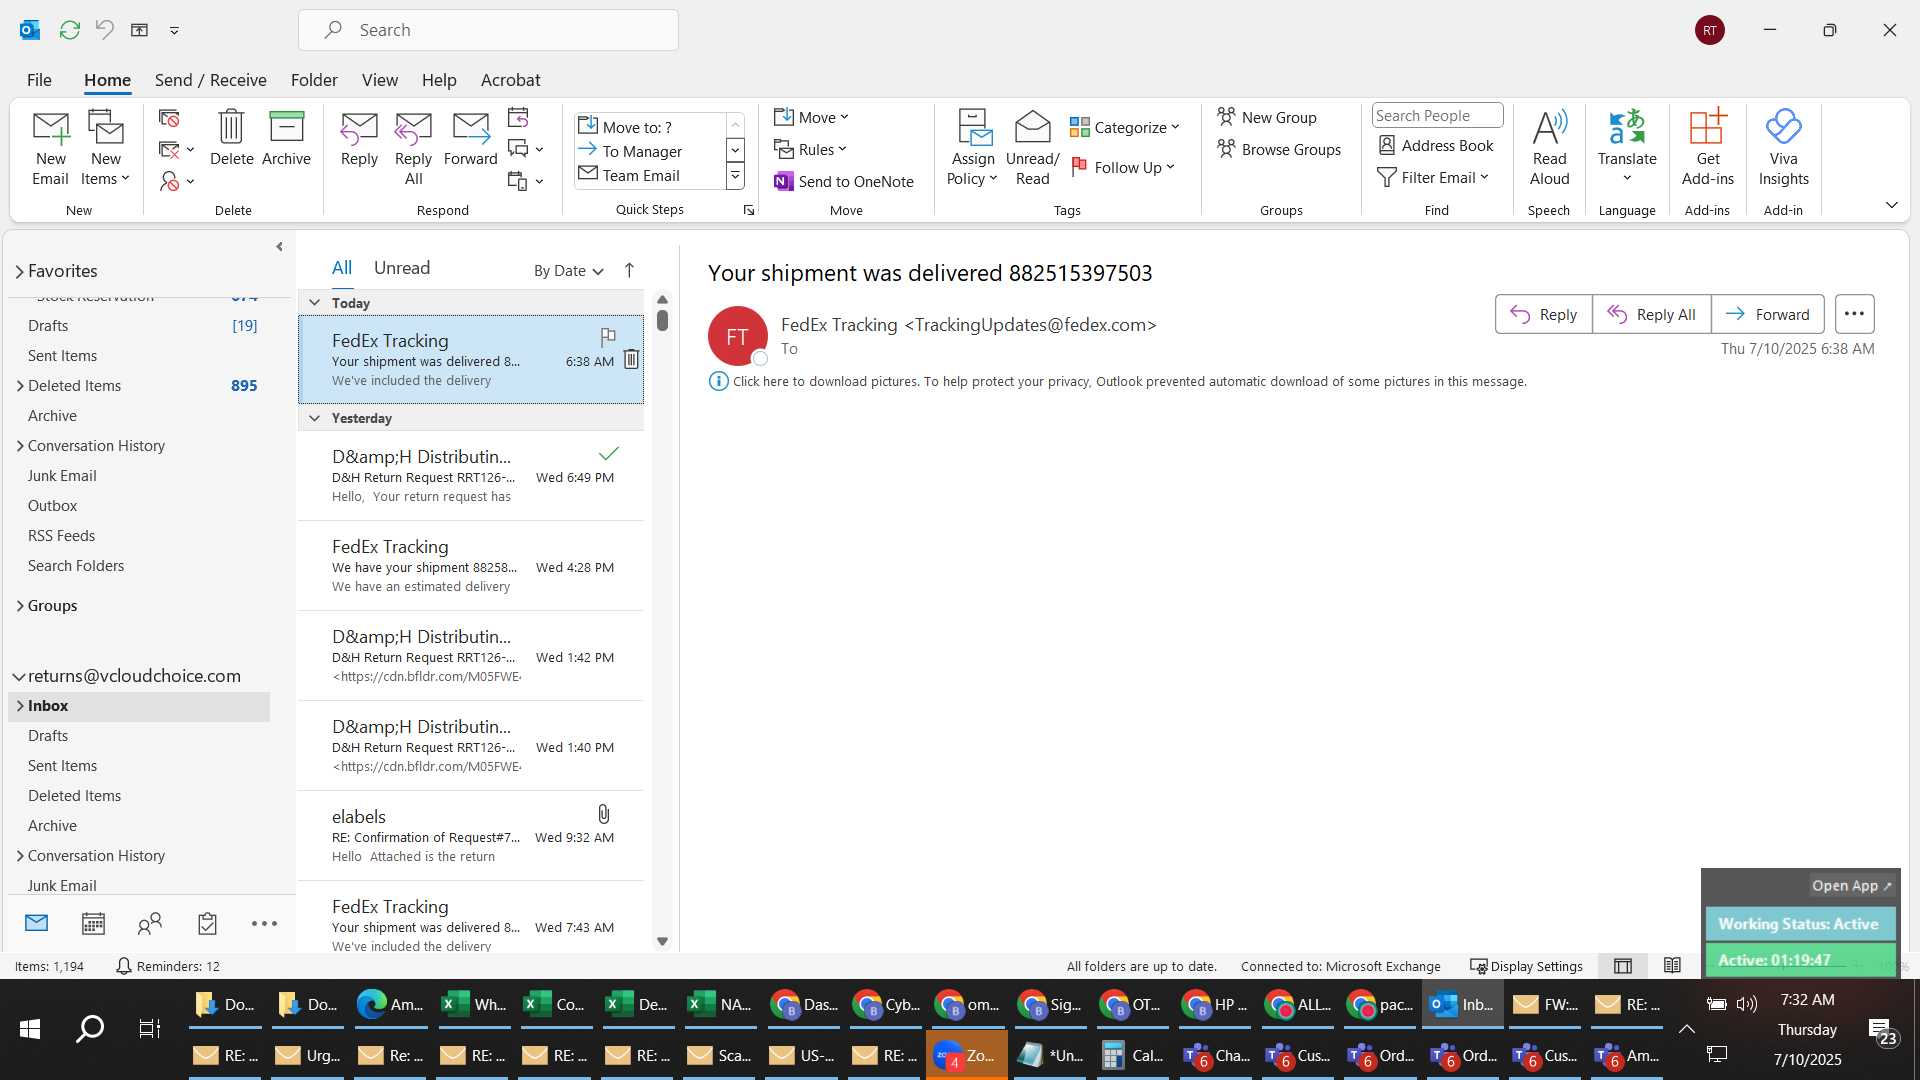Toggle Unread/Read status
The image size is (1920, 1080).
(x=1032, y=148)
